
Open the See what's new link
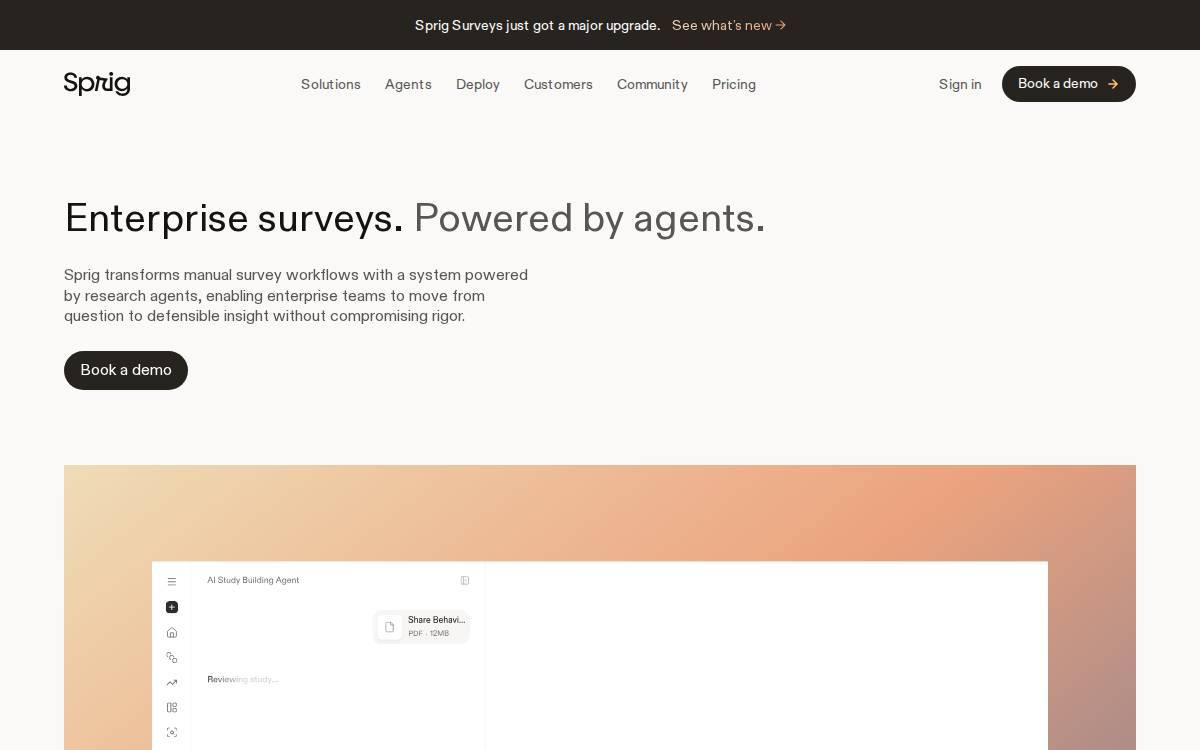(729, 25)
